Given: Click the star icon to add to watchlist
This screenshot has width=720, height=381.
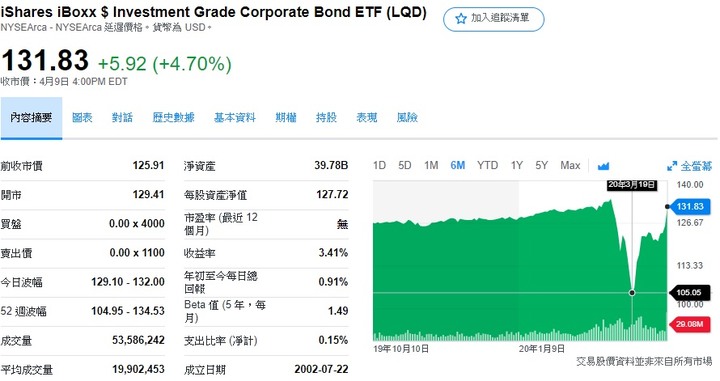Looking at the screenshot, I should pyautogui.click(x=461, y=18).
